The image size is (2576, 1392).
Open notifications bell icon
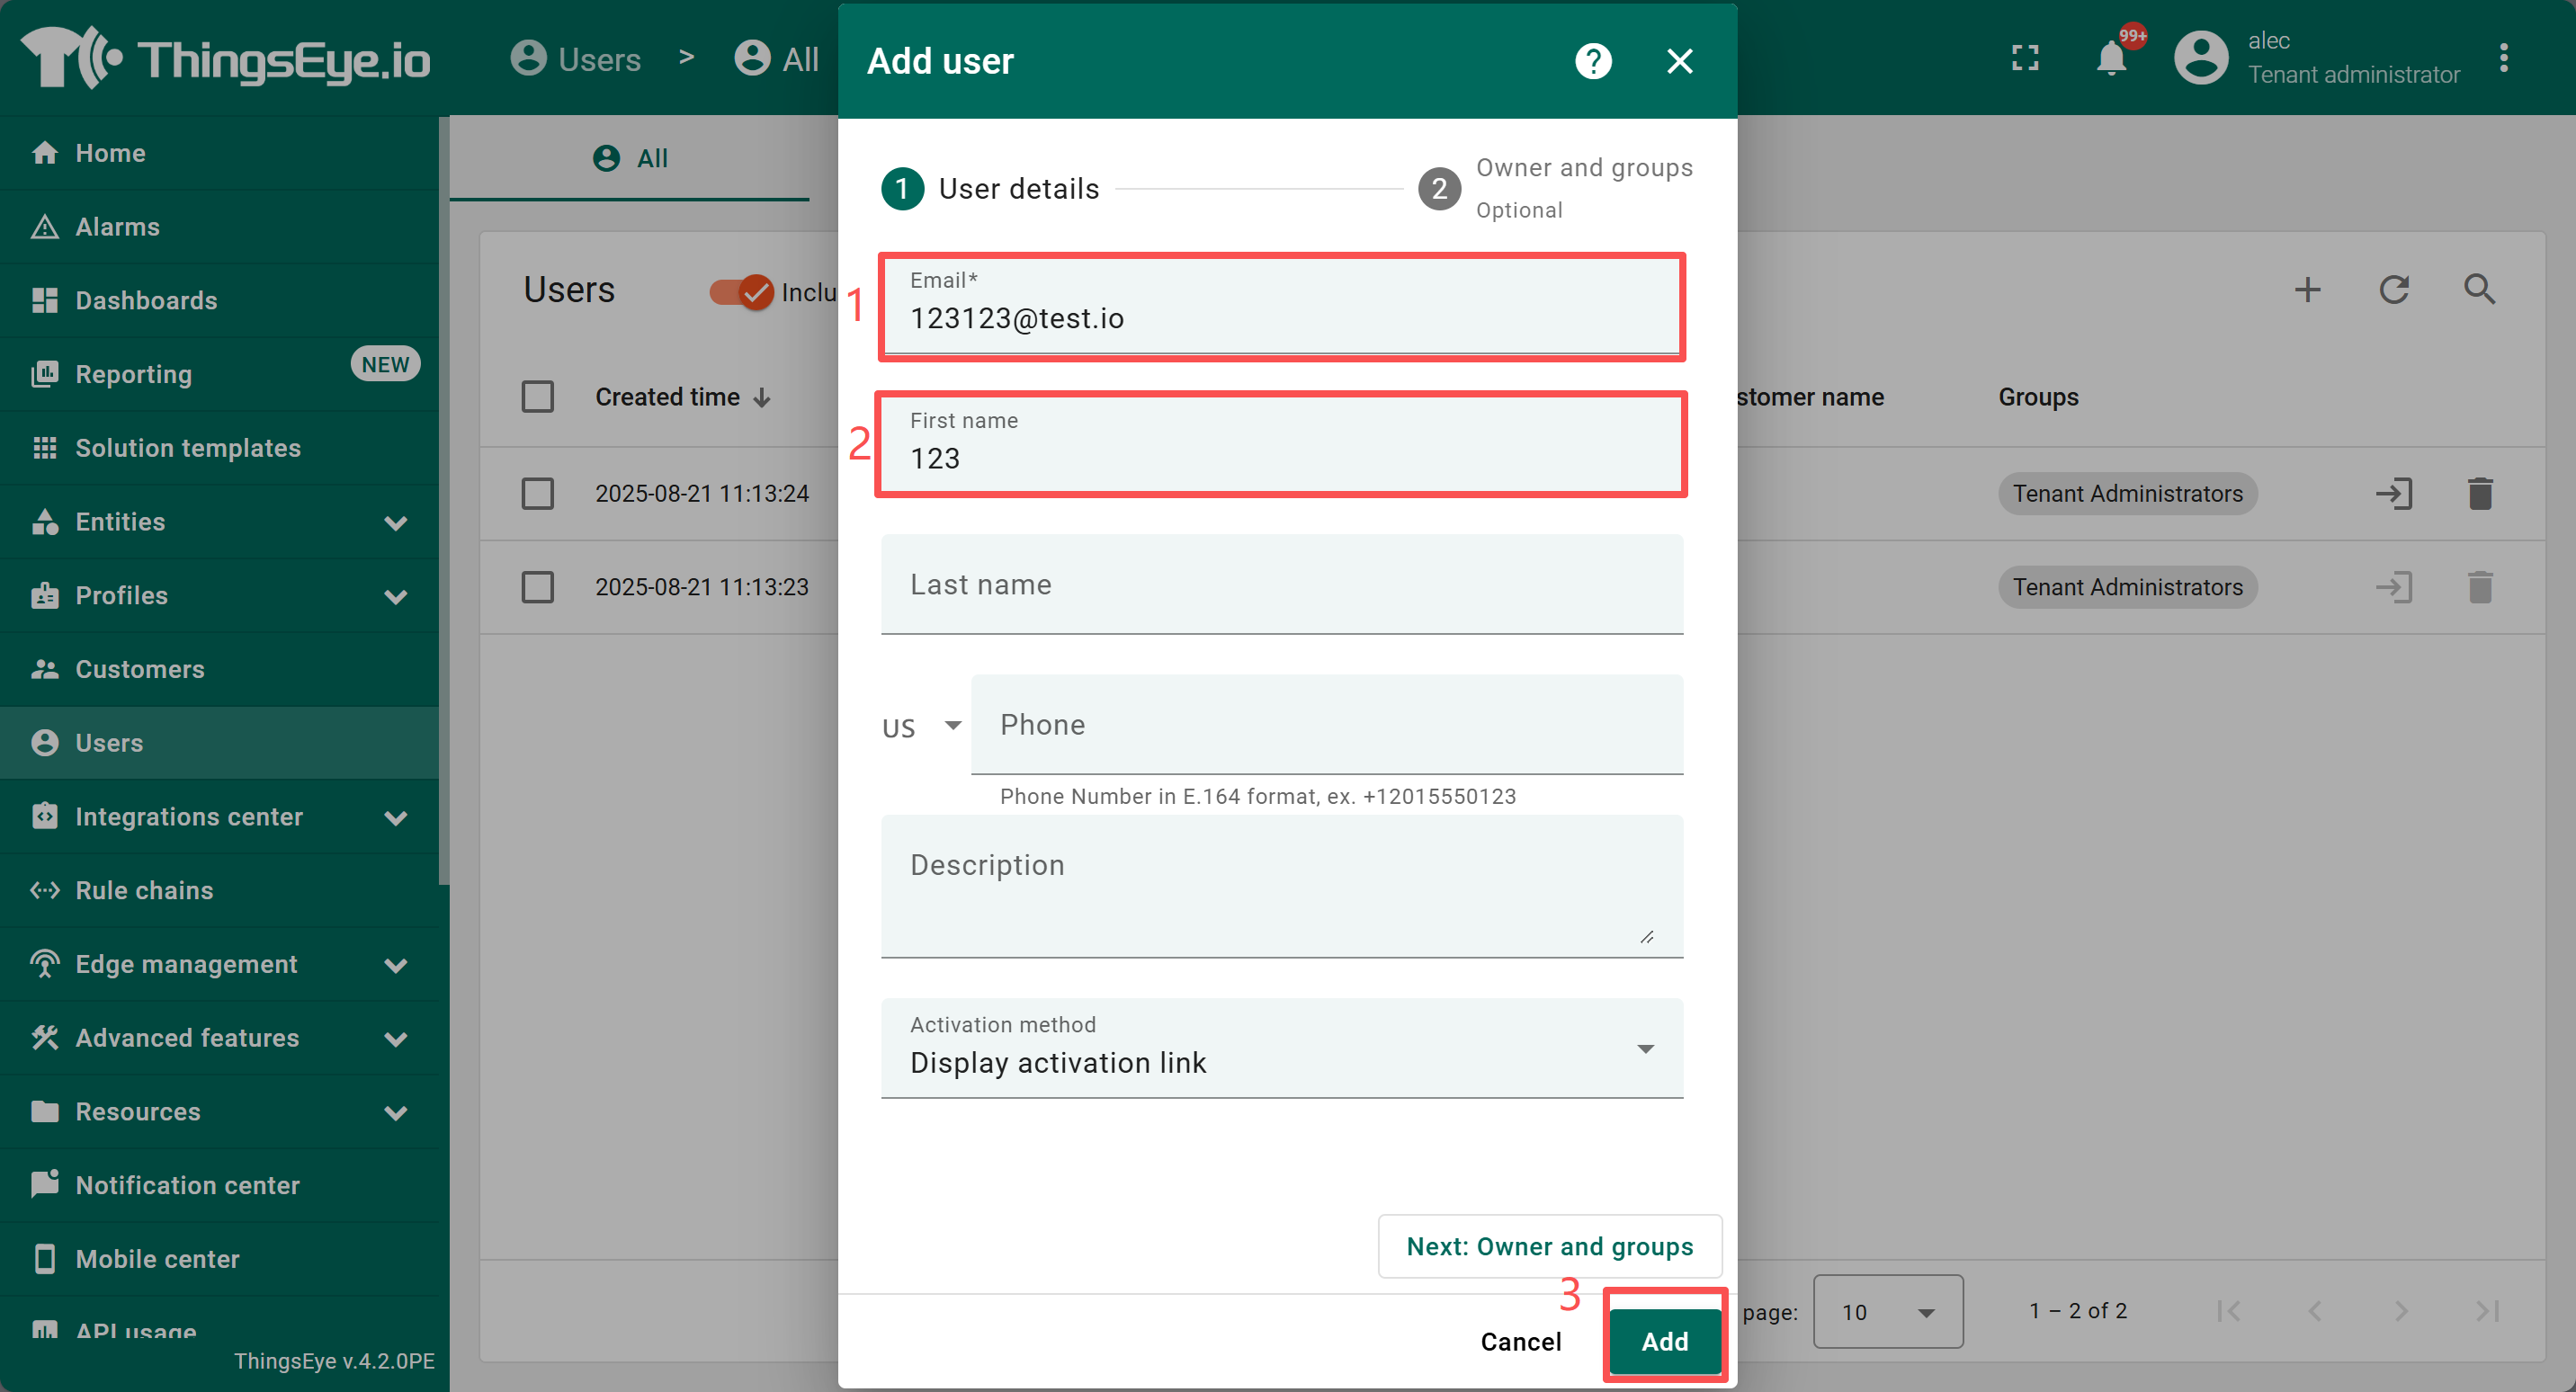2110,58
